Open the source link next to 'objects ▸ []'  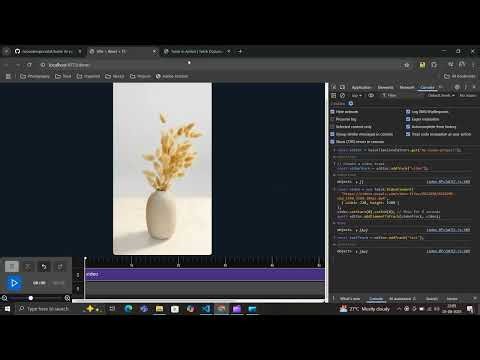[x=448, y=182]
